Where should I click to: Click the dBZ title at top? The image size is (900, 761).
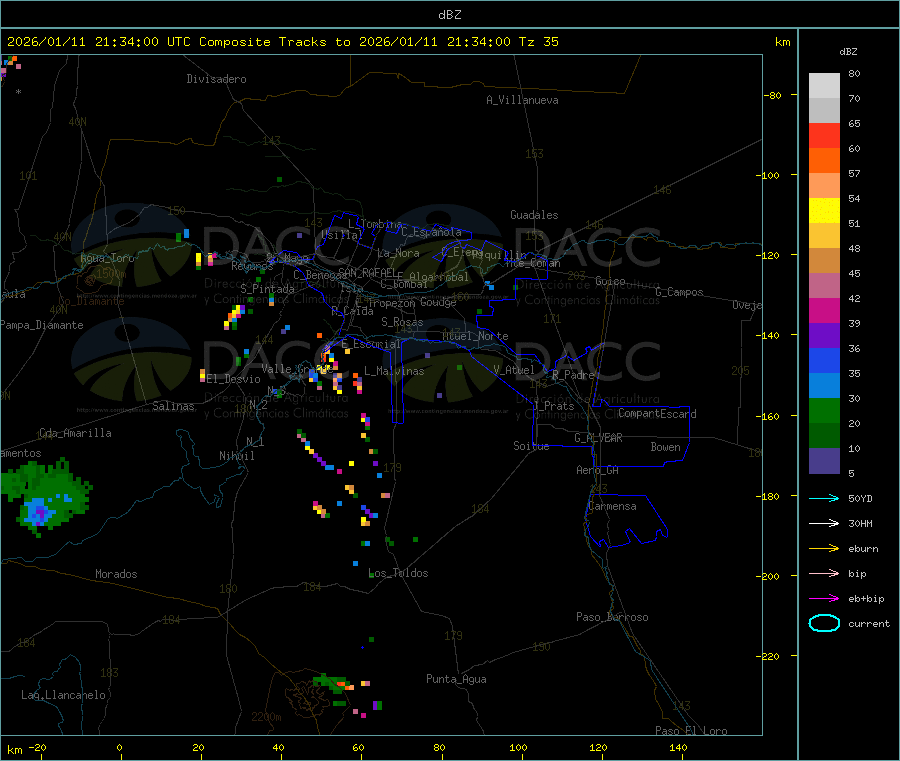[x=449, y=15]
